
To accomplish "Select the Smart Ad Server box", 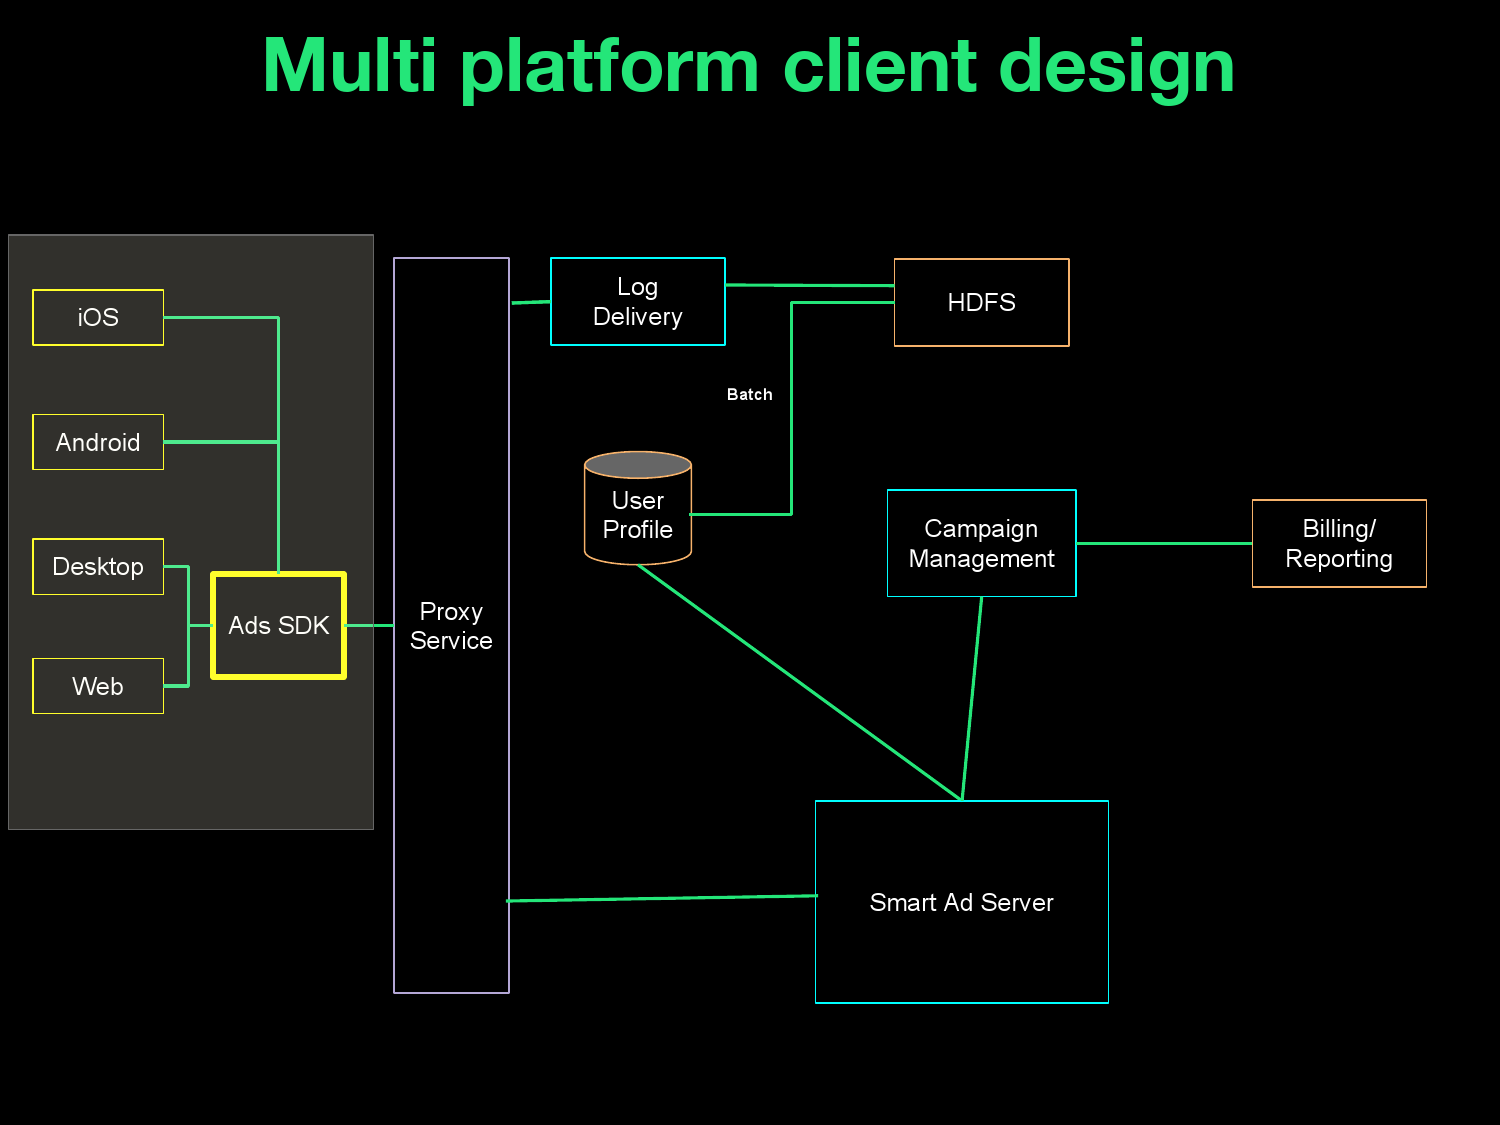I will click(961, 902).
